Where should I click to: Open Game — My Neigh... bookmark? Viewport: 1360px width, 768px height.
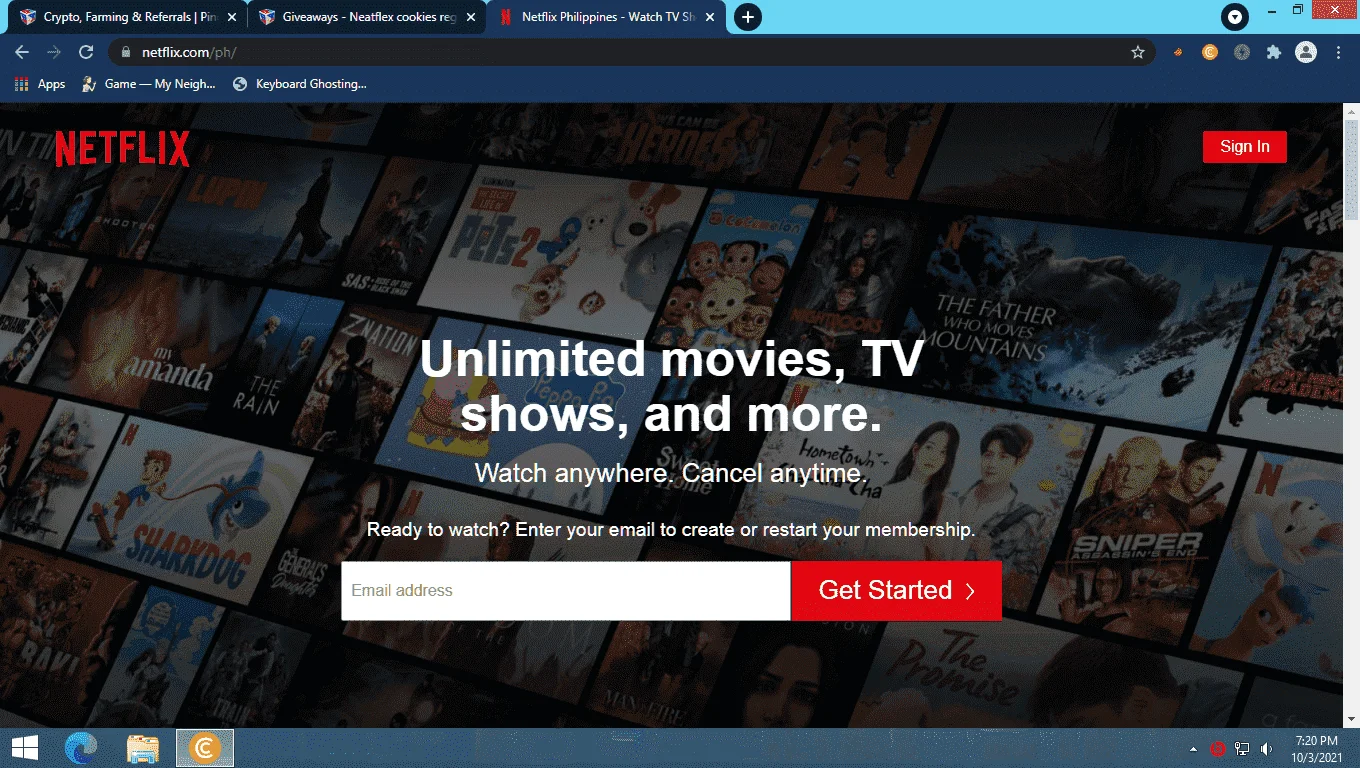tap(148, 84)
